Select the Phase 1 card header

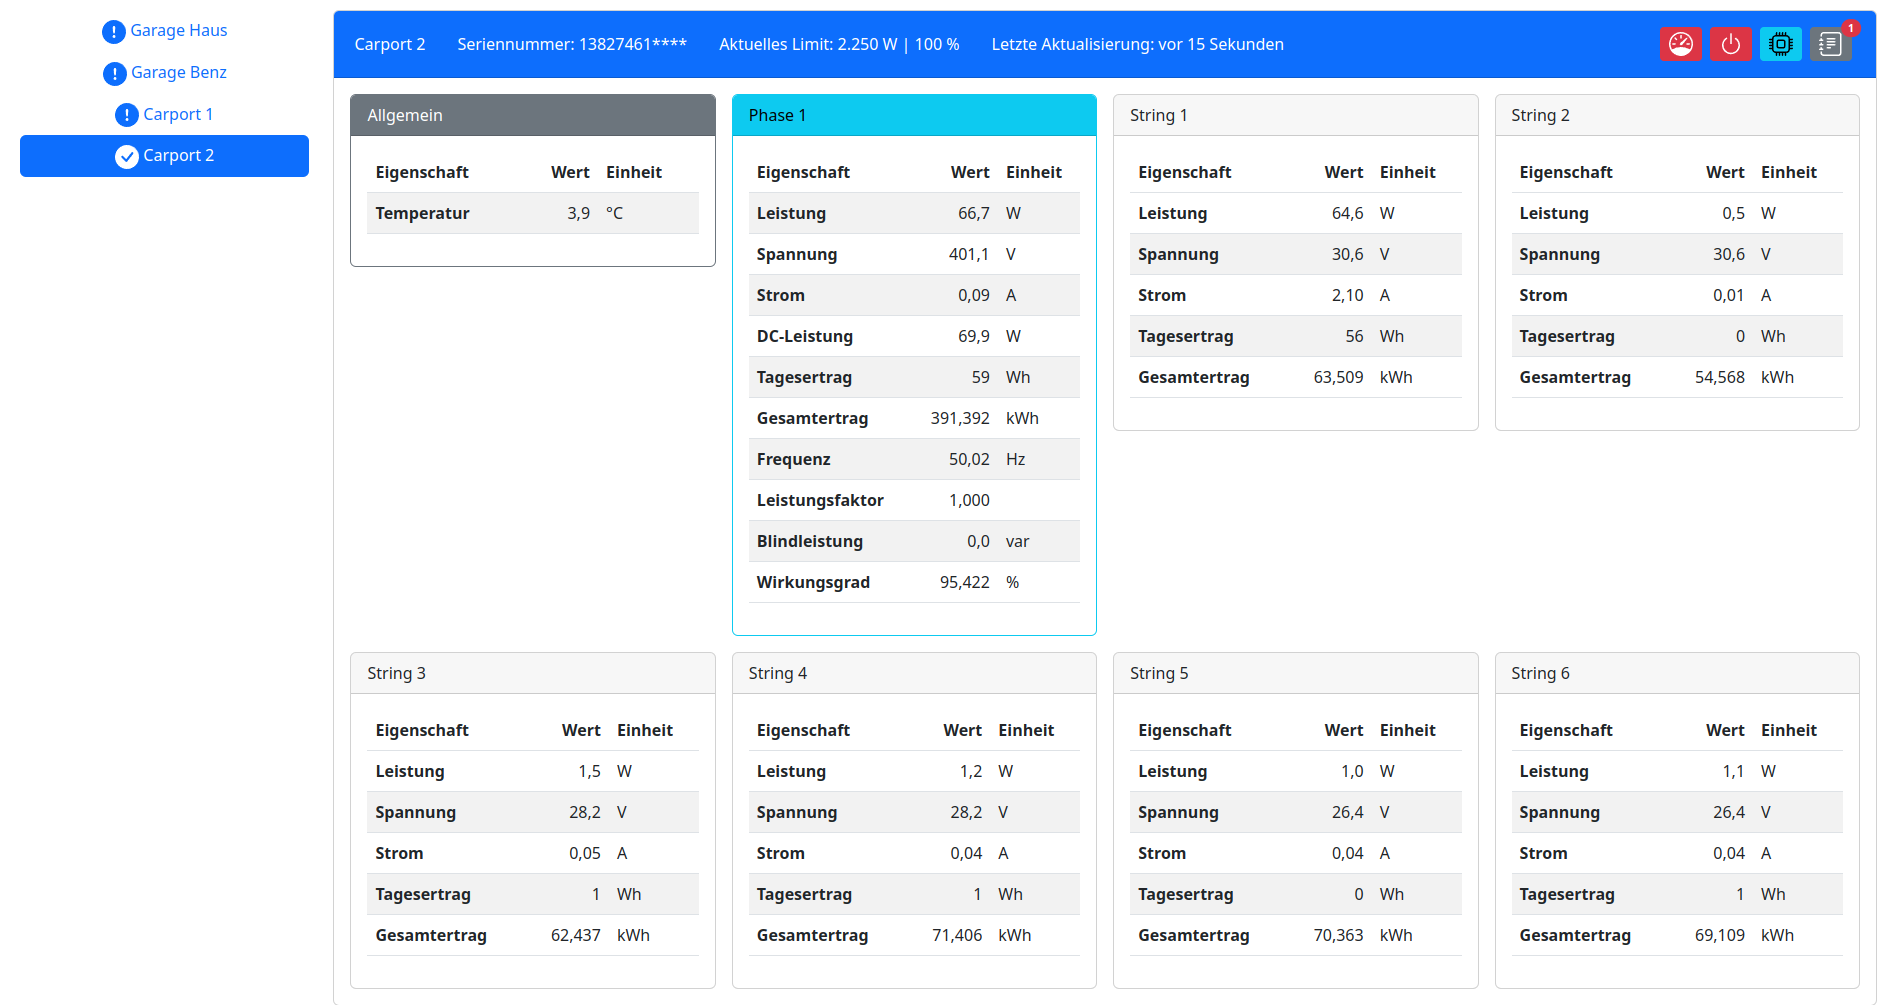tap(913, 116)
